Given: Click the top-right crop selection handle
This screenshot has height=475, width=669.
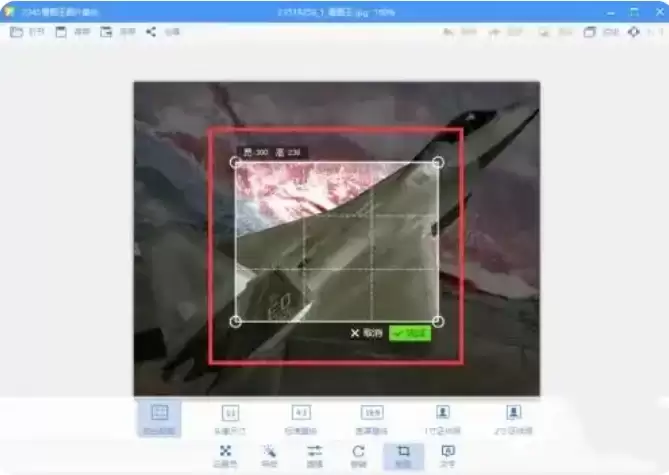Looking at the screenshot, I should [x=438, y=162].
